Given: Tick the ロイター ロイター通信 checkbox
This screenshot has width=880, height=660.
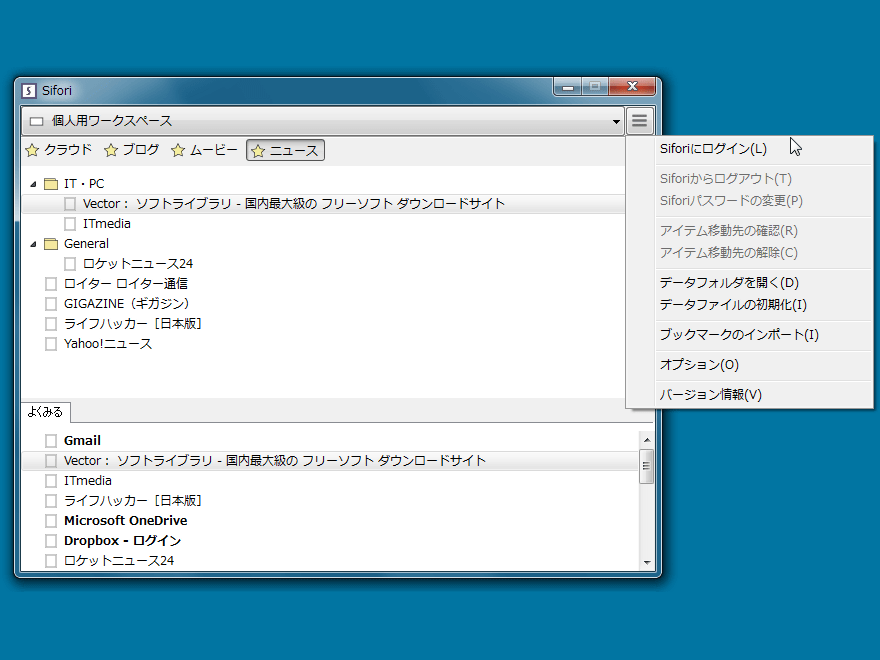Looking at the screenshot, I should coord(51,284).
